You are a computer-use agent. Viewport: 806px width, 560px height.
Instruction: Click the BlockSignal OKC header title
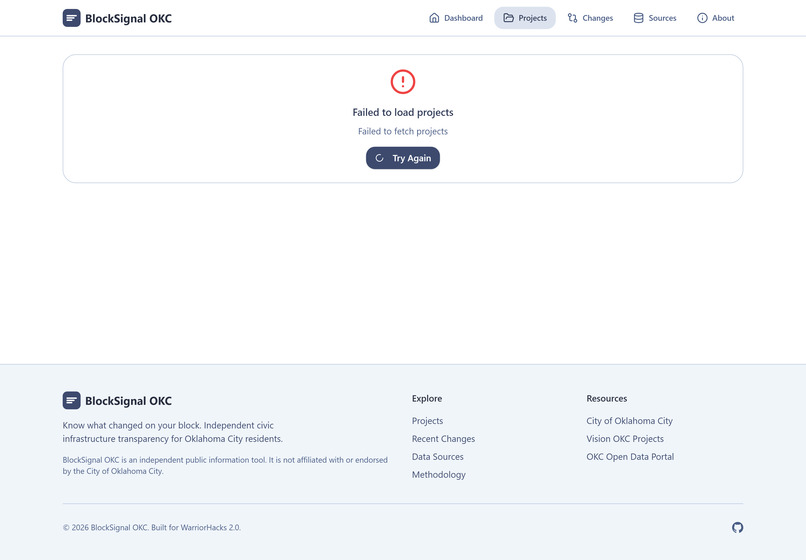pos(129,19)
